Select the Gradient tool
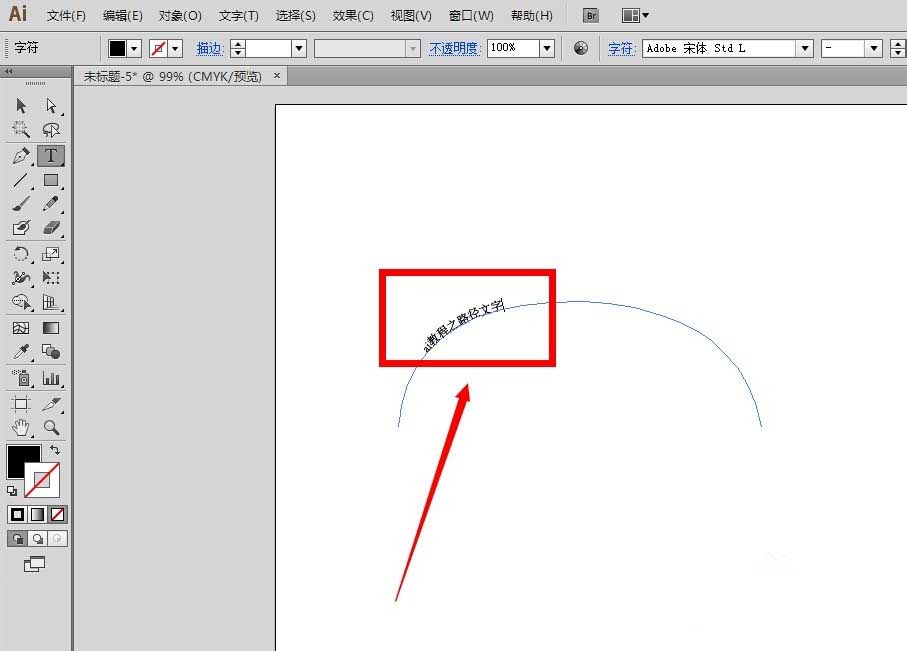The image size is (907, 651). click(x=51, y=328)
